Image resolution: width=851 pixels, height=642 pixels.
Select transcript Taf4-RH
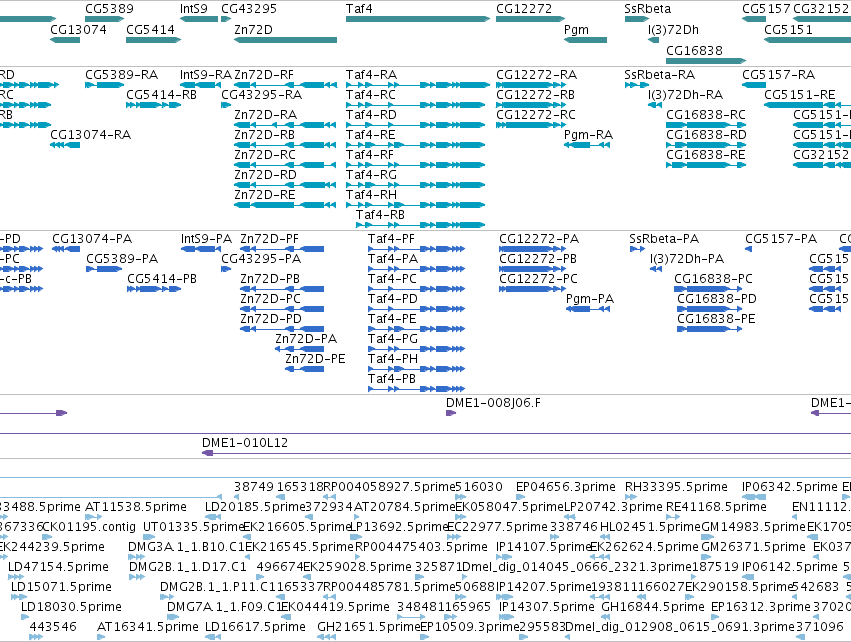coord(416,205)
